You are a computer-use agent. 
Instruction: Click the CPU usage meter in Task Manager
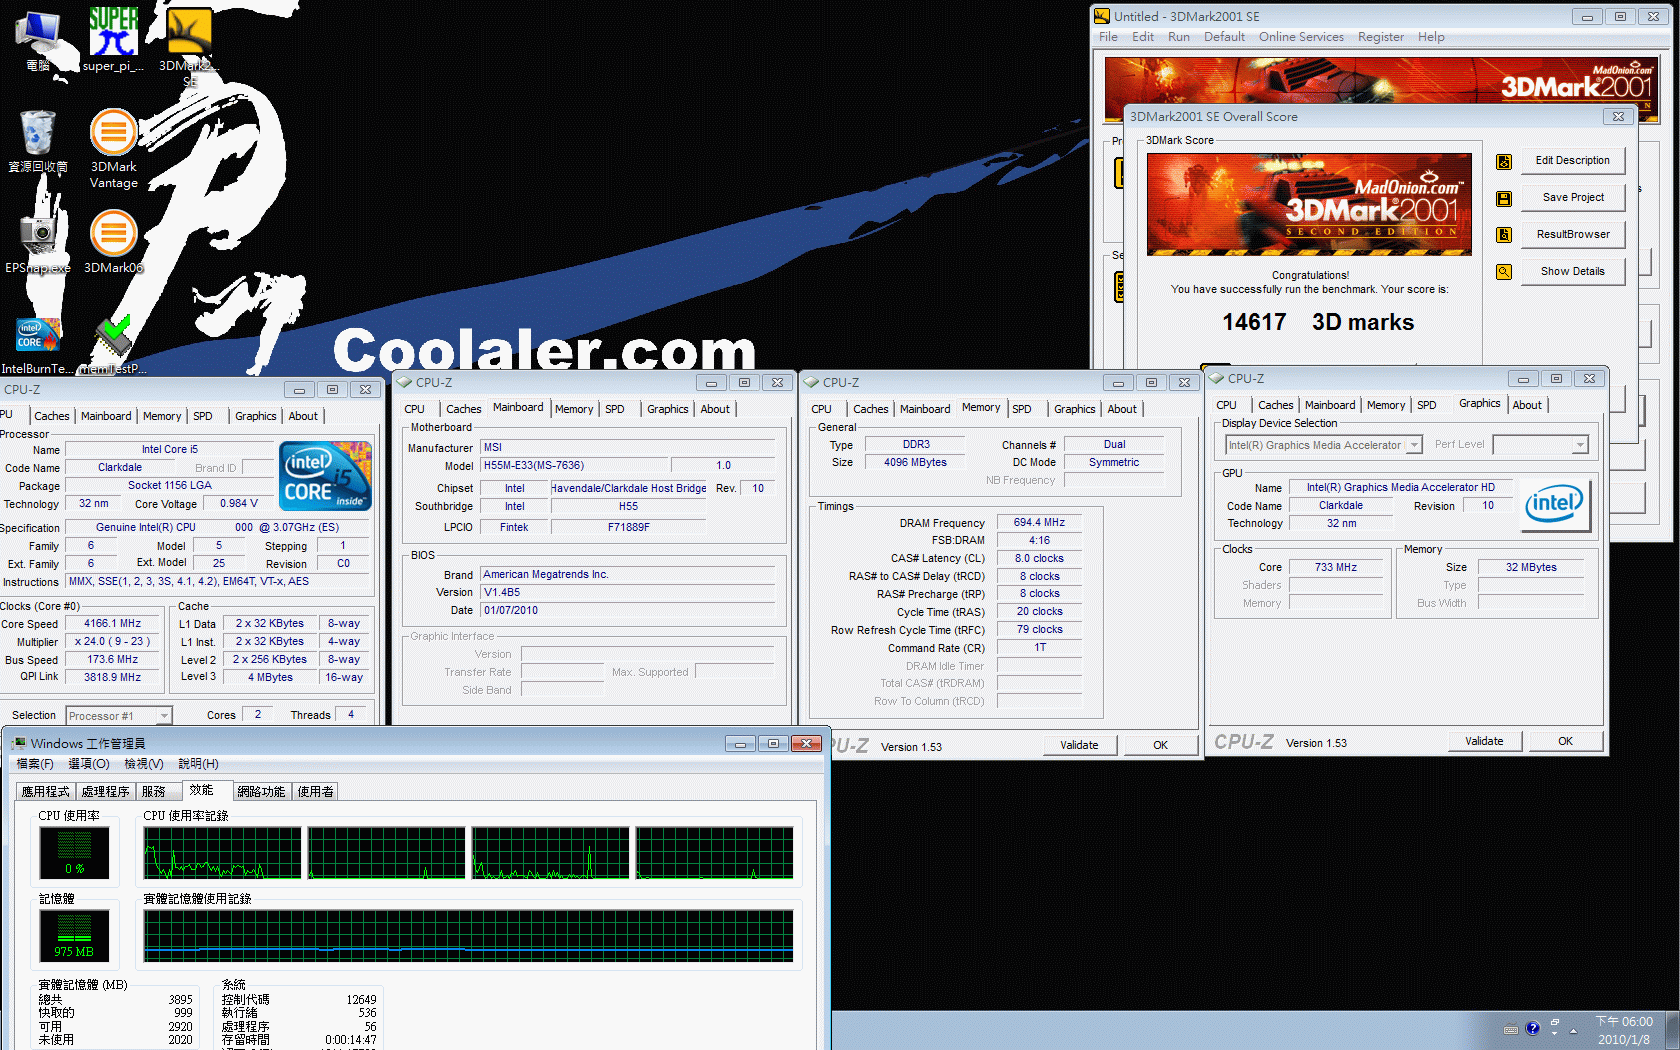(74, 853)
